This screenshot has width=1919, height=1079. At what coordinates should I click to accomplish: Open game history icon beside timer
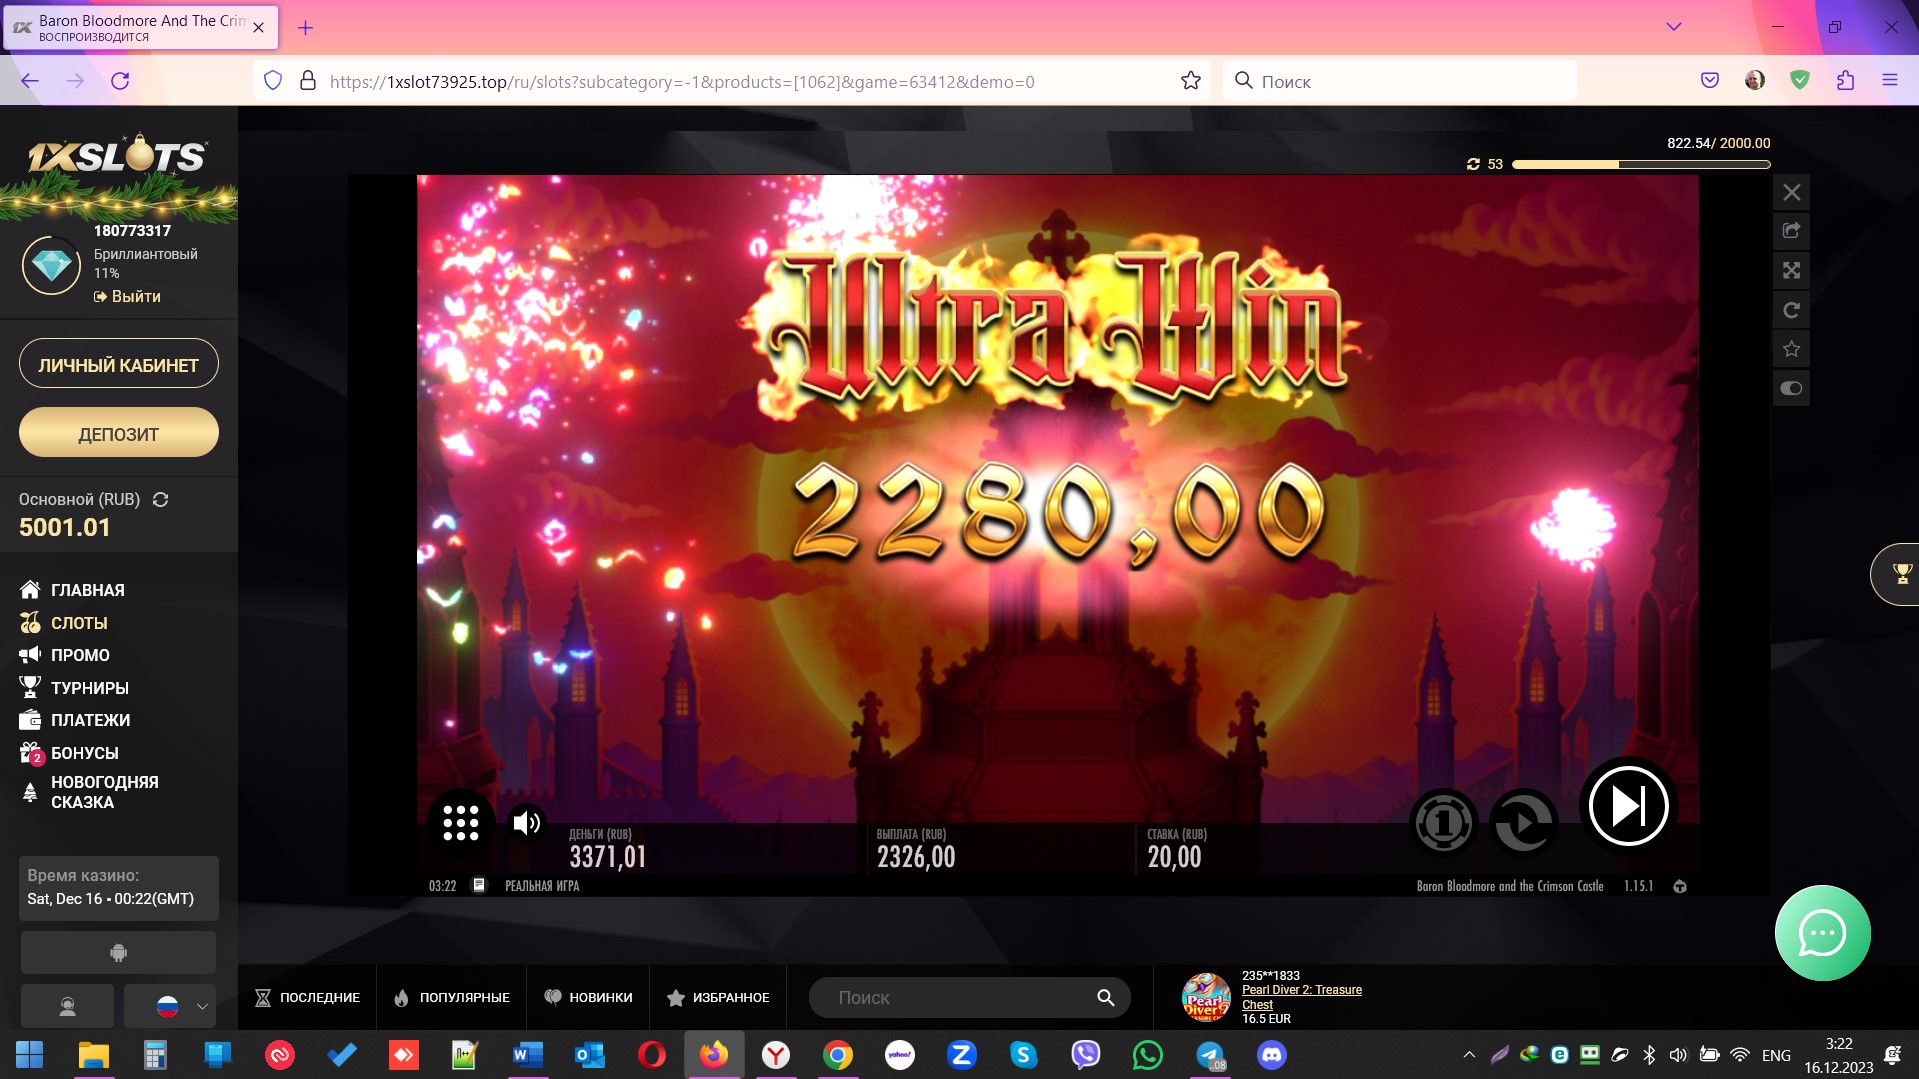coord(479,885)
